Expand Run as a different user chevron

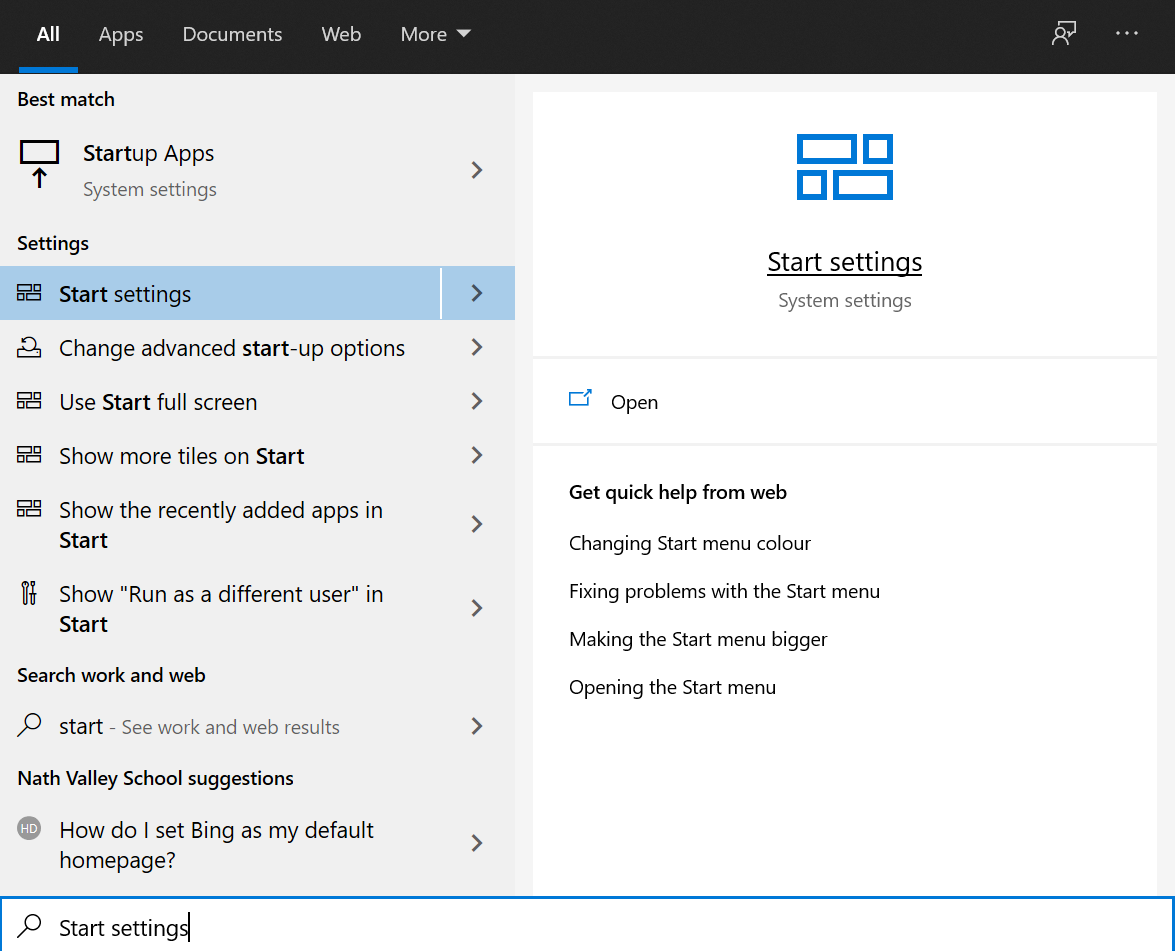pos(477,608)
